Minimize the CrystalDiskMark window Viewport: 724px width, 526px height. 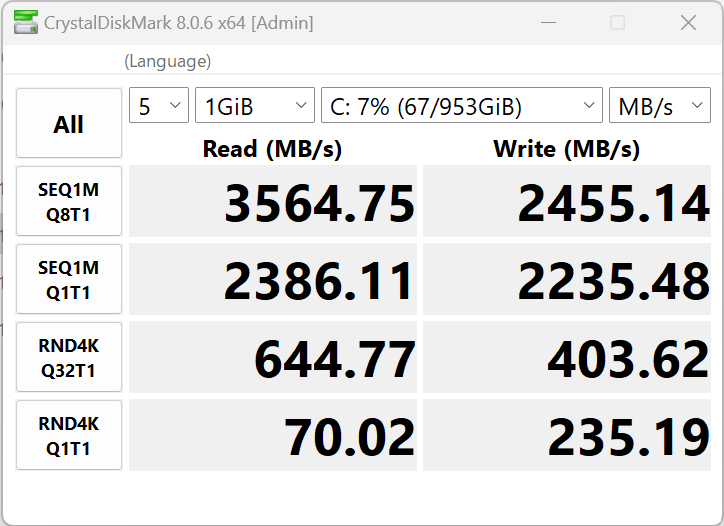click(548, 23)
